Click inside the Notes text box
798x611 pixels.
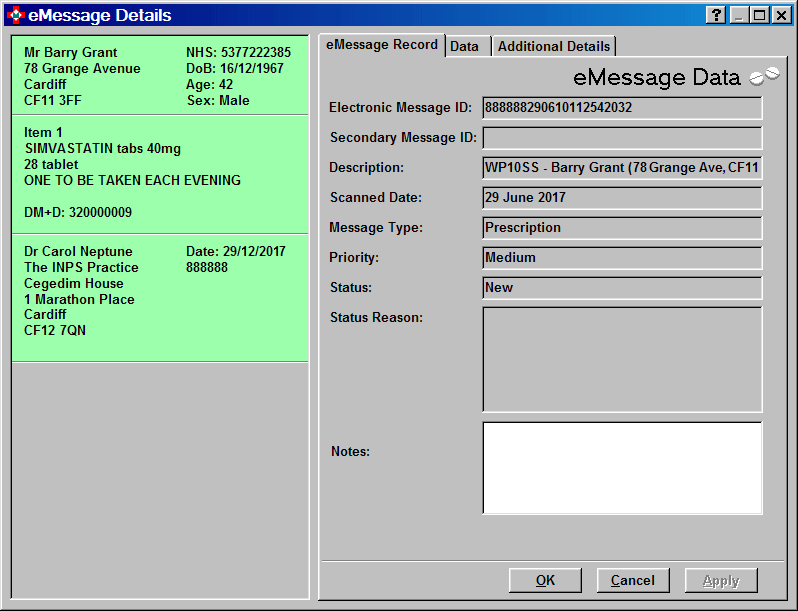pos(622,468)
